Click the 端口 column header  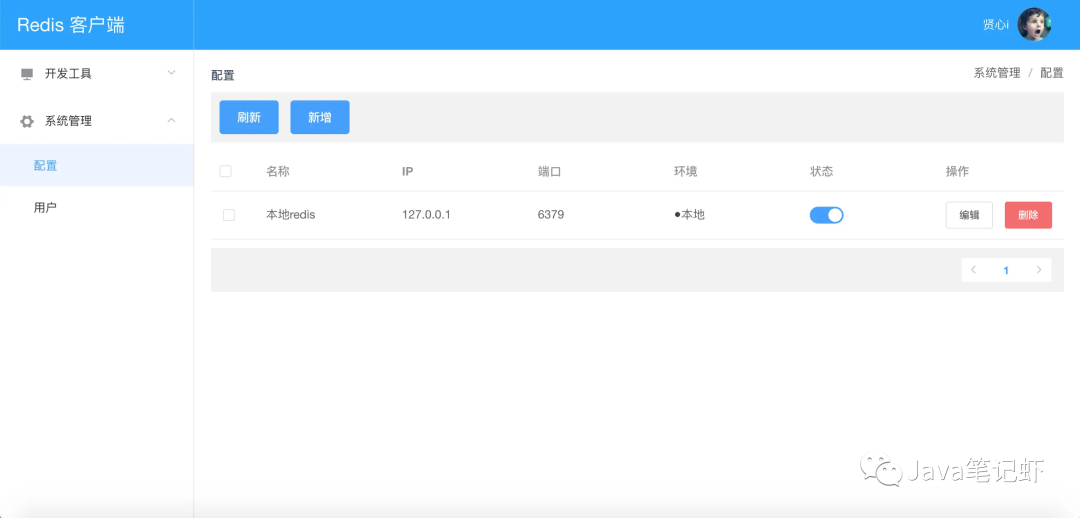550,172
